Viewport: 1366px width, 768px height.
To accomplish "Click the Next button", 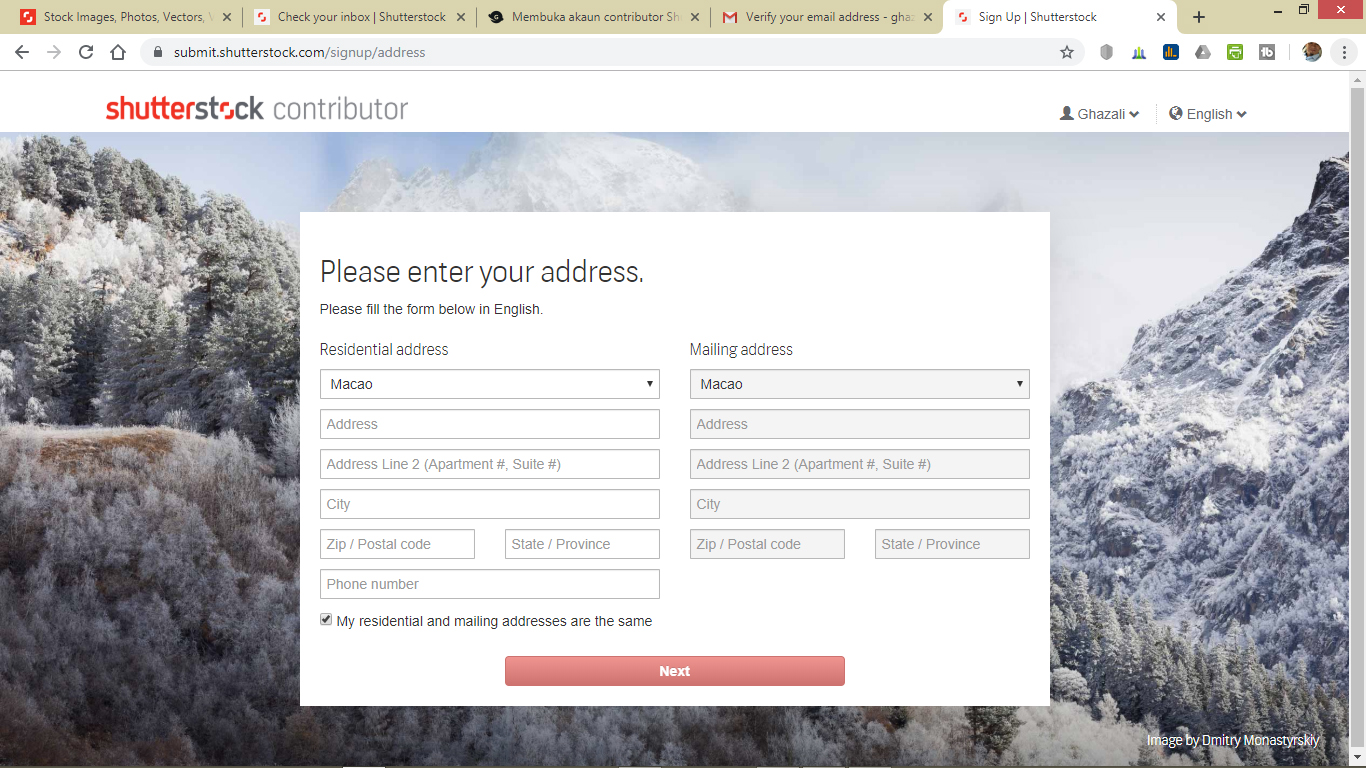I will (x=675, y=671).
